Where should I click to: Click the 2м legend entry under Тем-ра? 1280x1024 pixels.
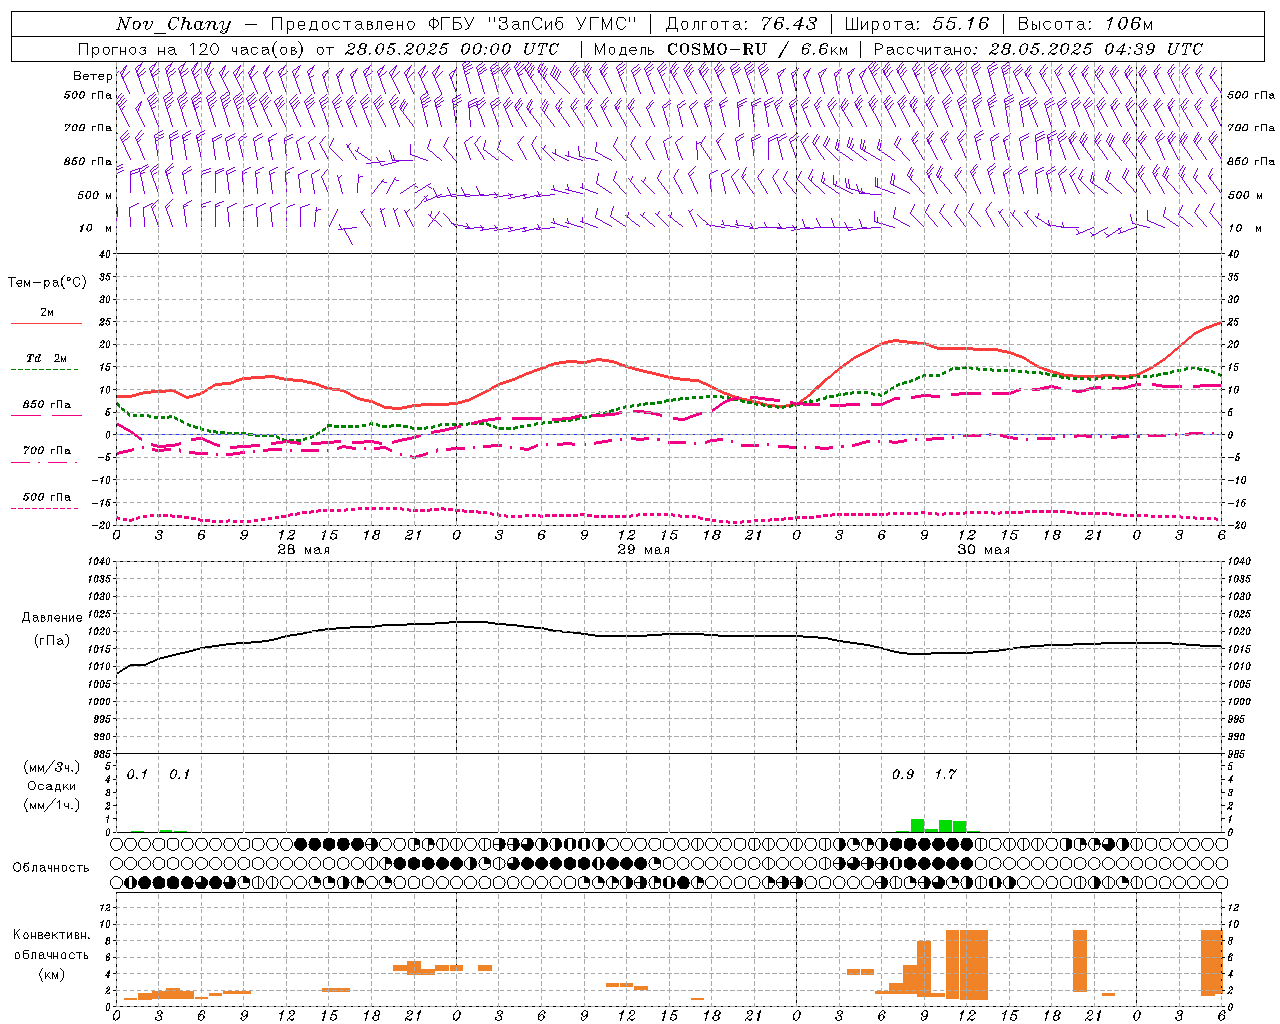tap(47, 313)
